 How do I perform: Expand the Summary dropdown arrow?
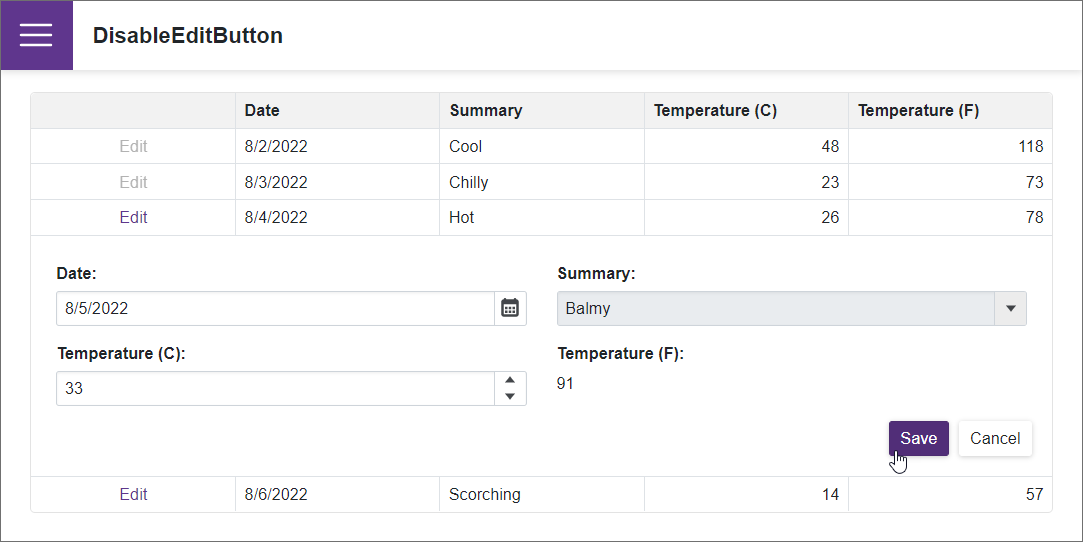pyautogui.click(x=1010, y=308)
